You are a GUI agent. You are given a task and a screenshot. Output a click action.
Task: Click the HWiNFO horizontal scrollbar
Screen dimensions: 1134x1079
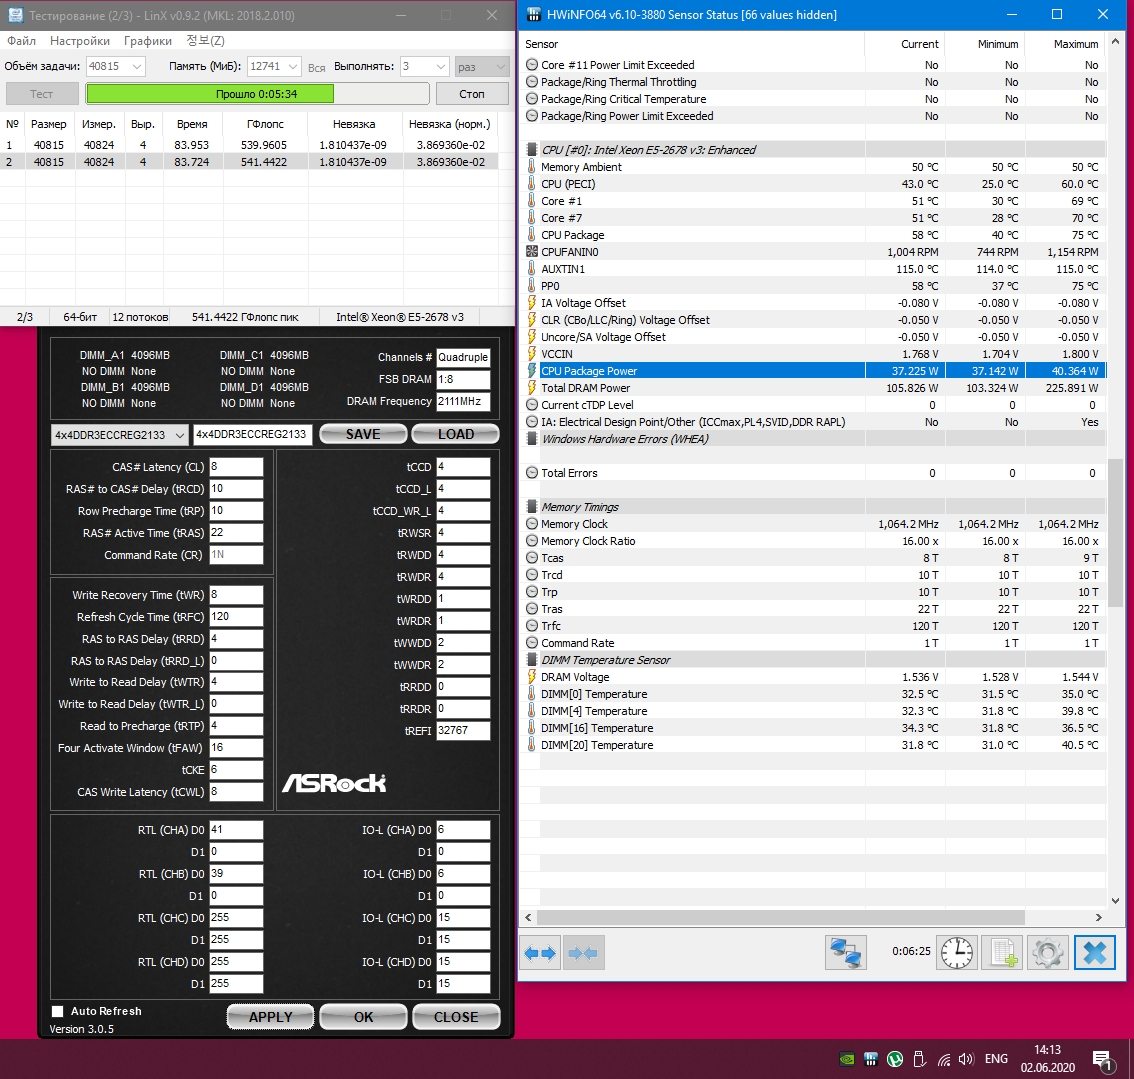pyautogui.click(x=780, y=917)
